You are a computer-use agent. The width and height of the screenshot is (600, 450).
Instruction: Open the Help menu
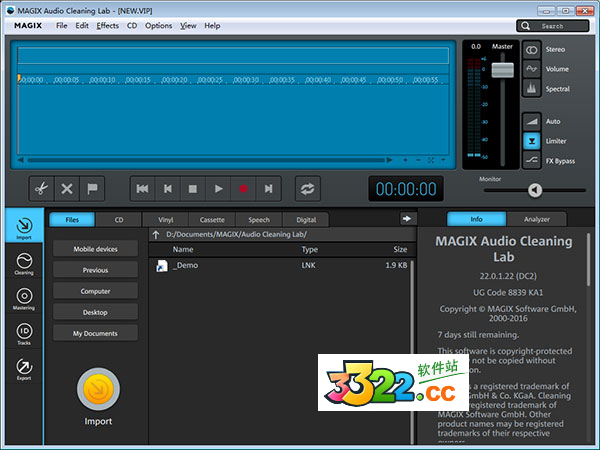tap(212, 26)
